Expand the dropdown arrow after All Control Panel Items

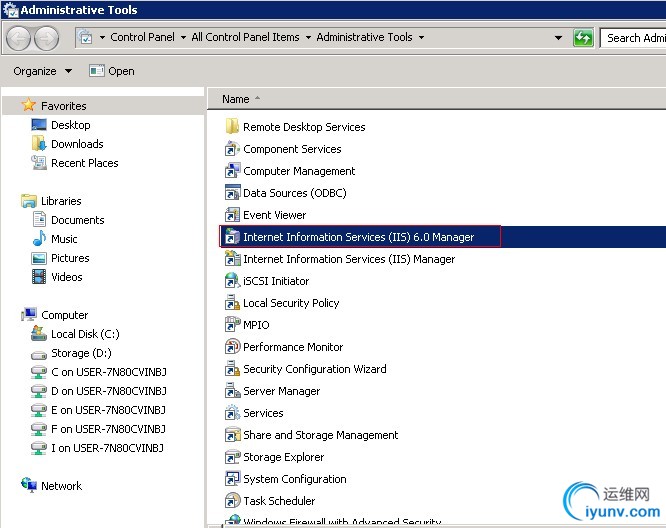(x=308, y=37)
